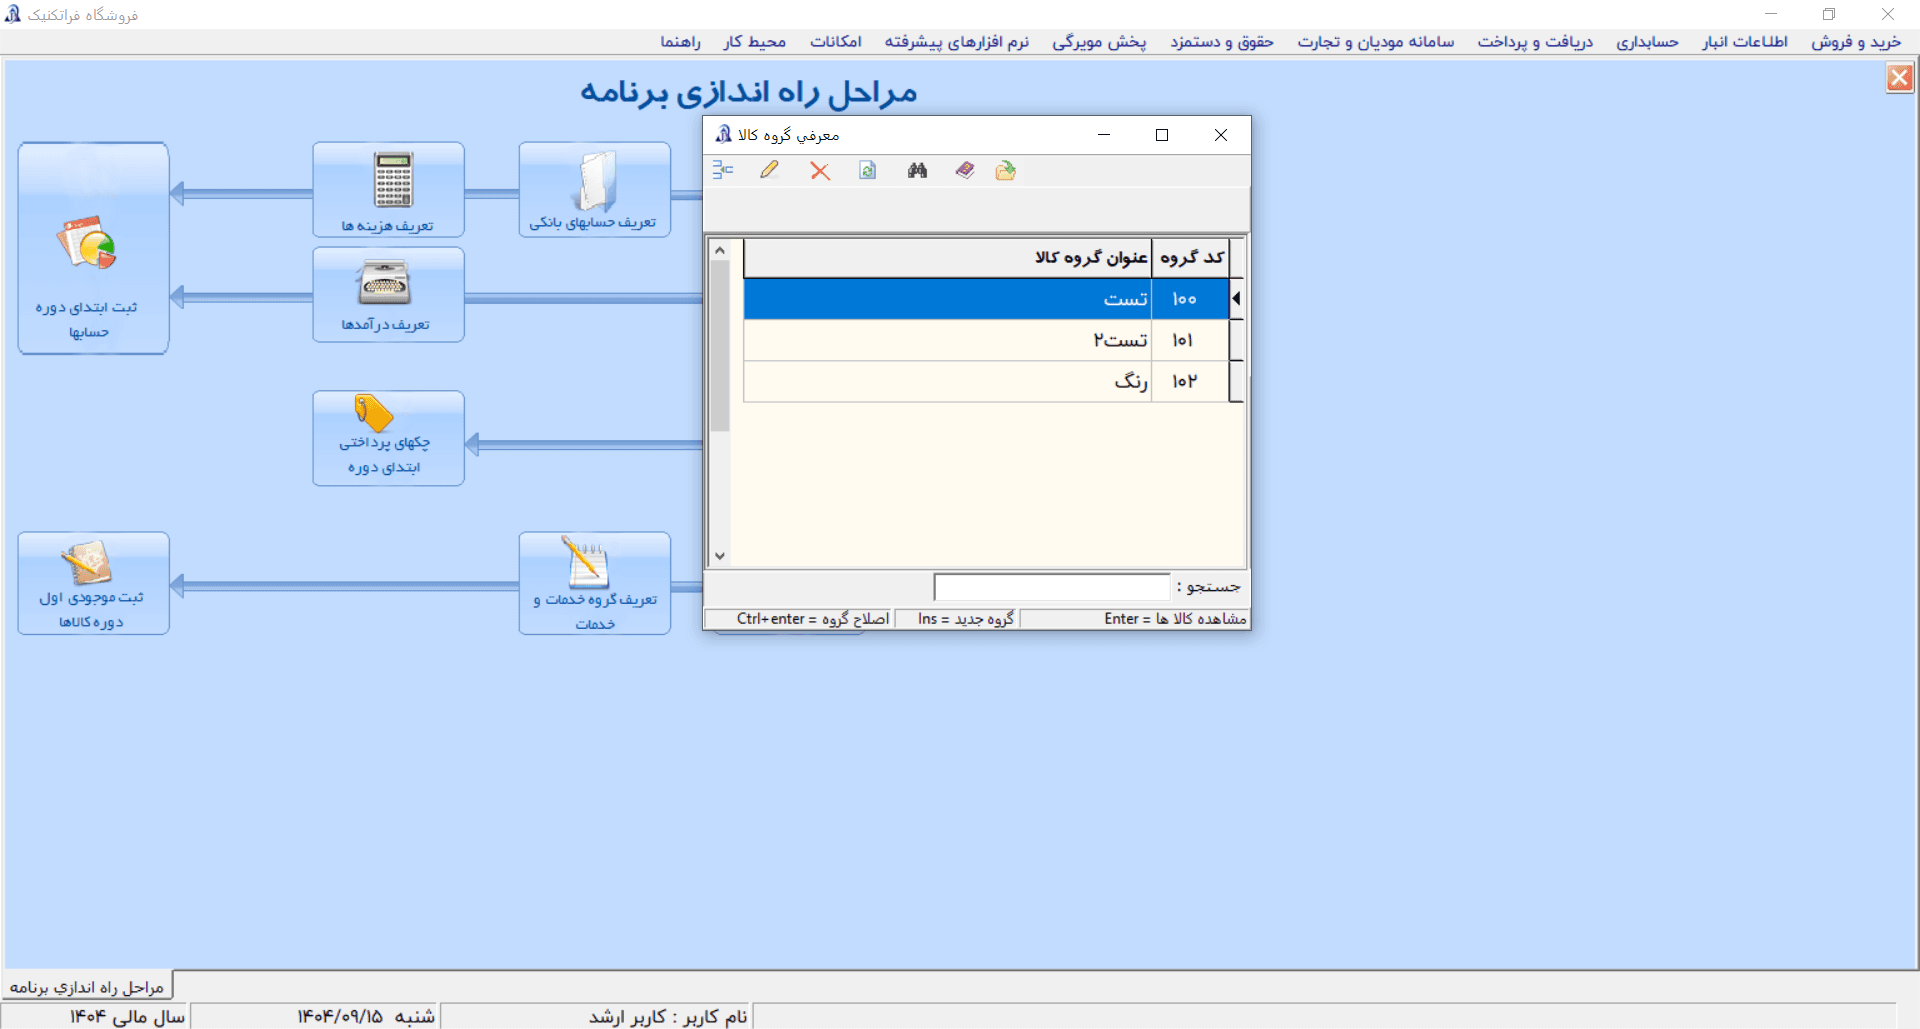Image resolution: width=1920 pixels, height=1029 pixels.
Task: Open خرید و فروش menu
Action: 1856,42
